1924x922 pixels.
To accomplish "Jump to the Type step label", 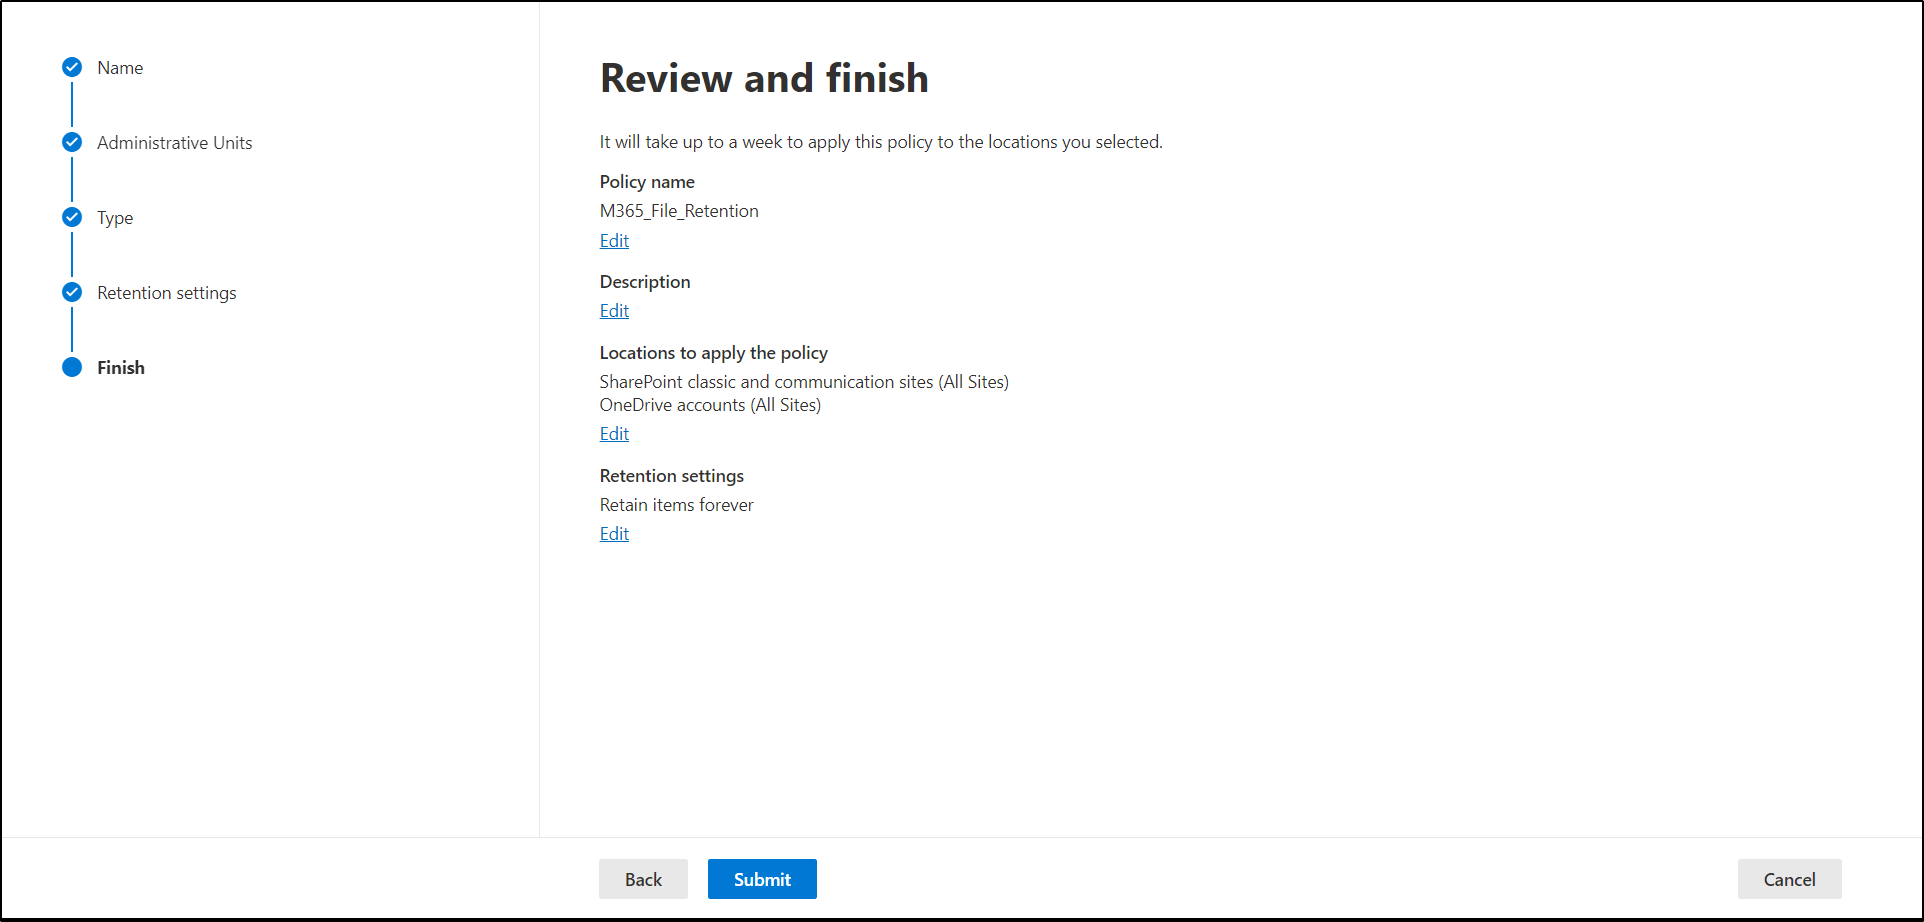I will click(115, 218).
